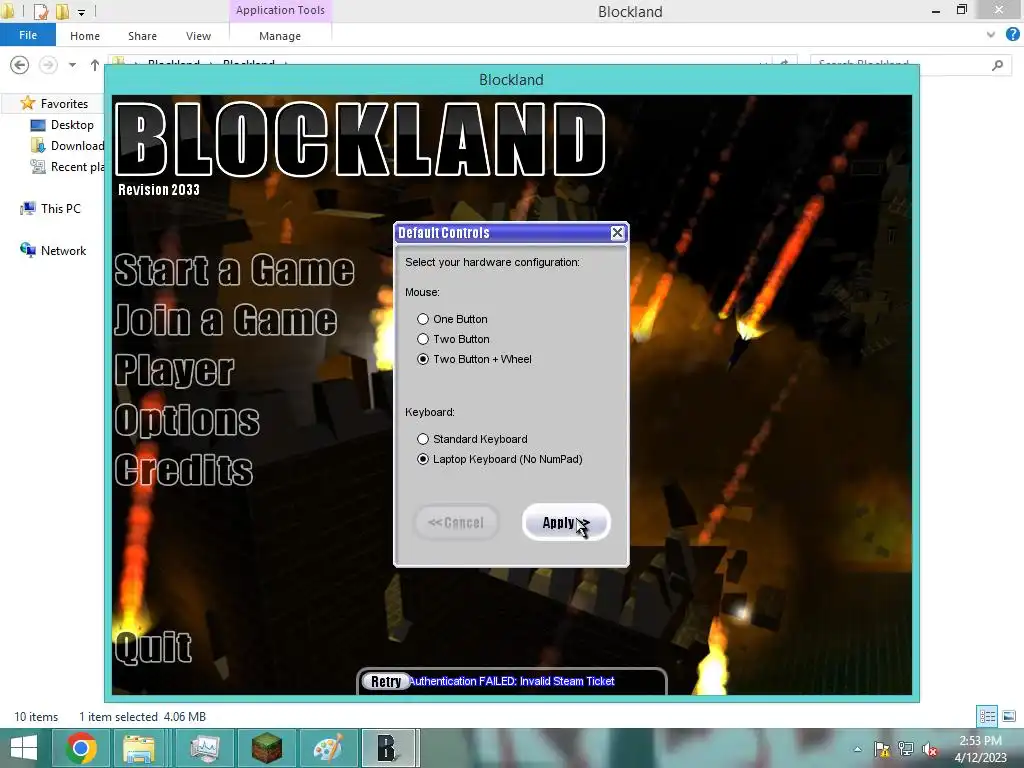1024x768 pixels.
Task: Open File Explorer from taskbar
Action: pyautogui.click(x=138, y=748)
